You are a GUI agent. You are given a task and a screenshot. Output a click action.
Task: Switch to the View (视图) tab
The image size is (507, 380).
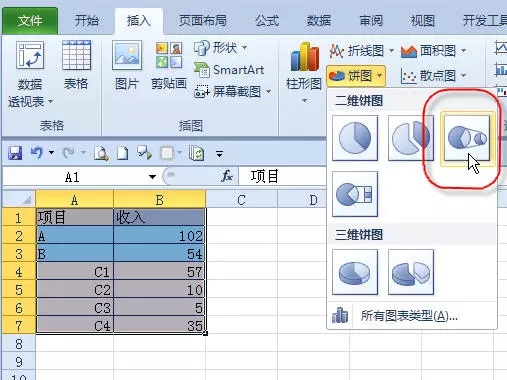[423, 21]
